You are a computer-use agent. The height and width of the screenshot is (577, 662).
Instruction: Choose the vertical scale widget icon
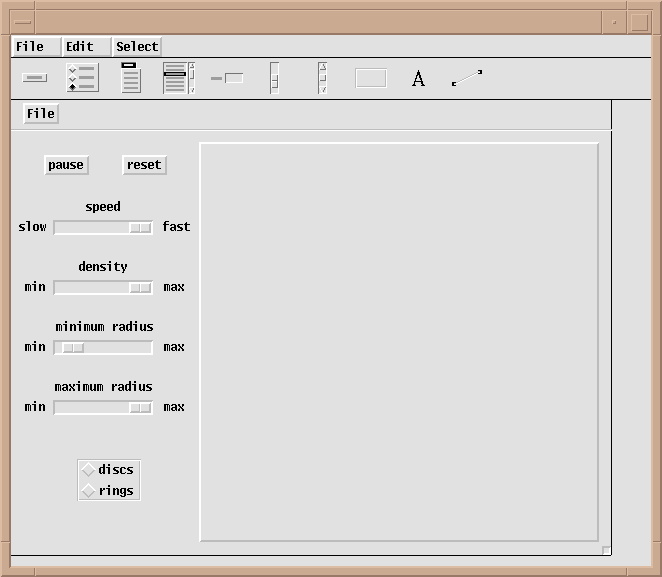point(274,78)
